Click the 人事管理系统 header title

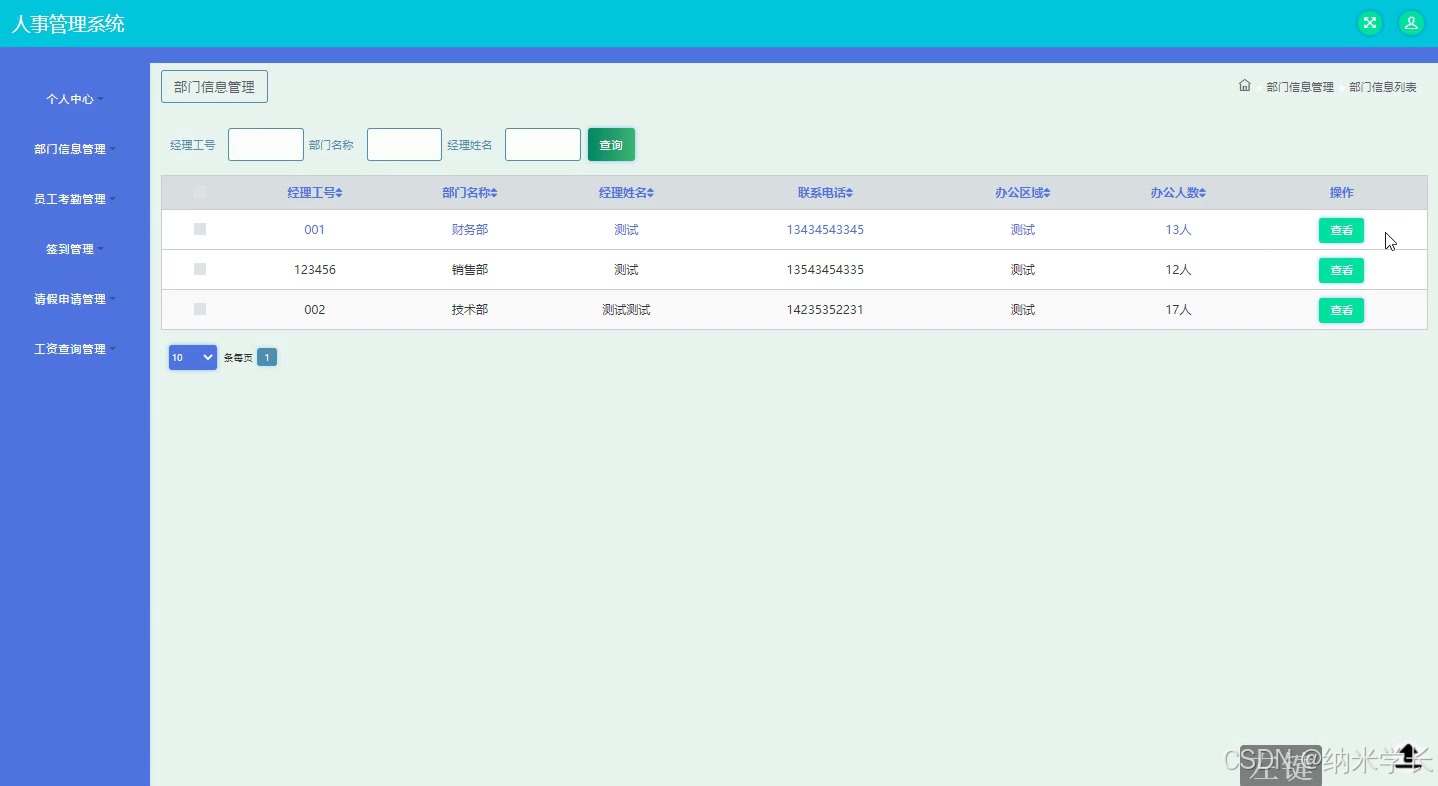(68, 24)
